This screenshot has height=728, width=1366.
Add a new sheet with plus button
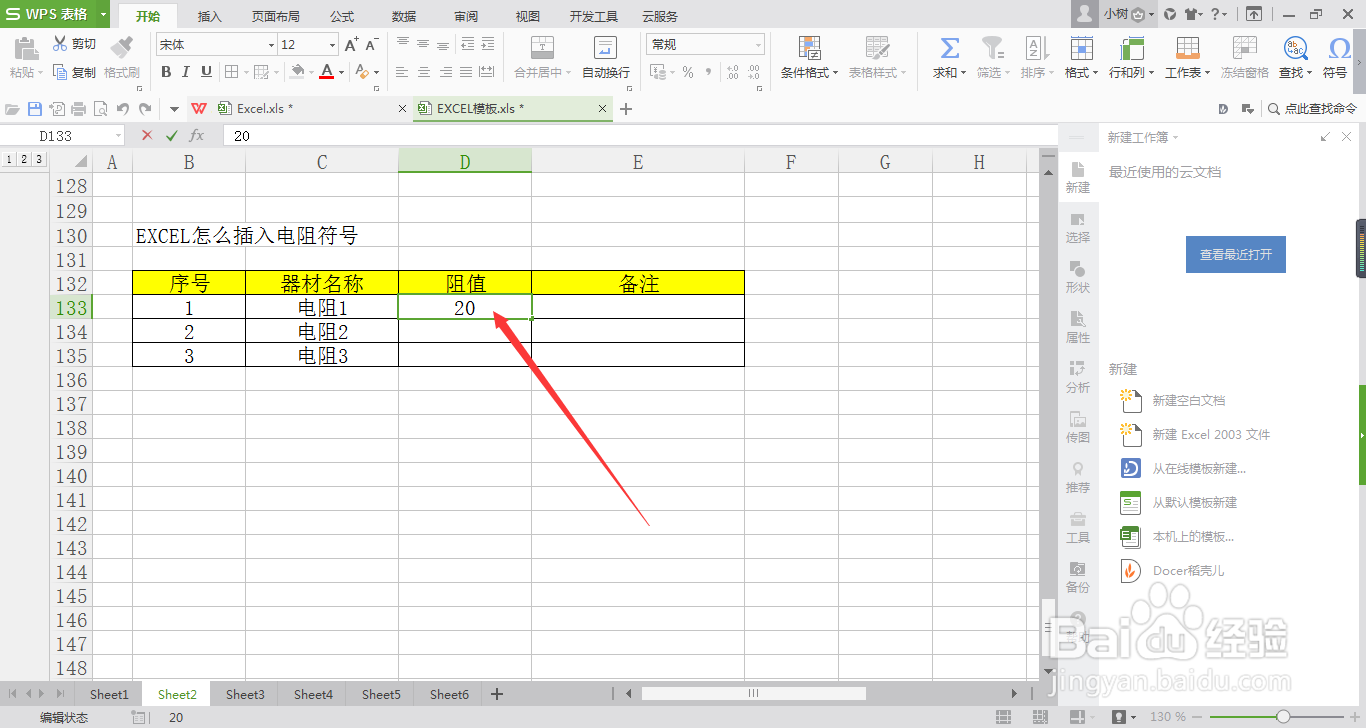tap(497, 694)
